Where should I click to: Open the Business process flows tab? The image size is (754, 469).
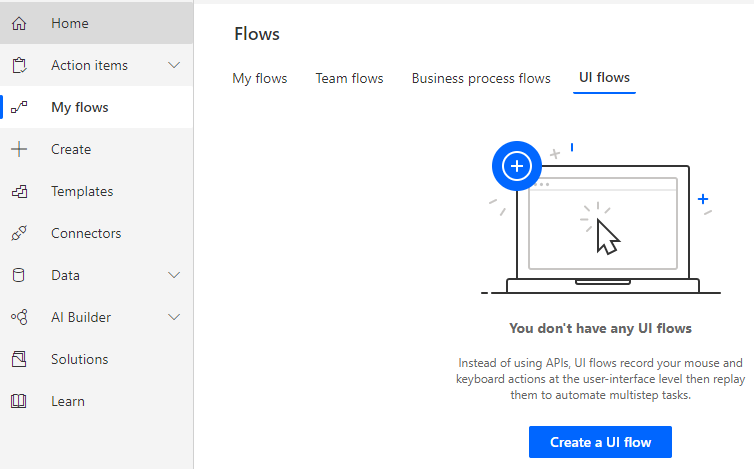[x=481, y=78]
